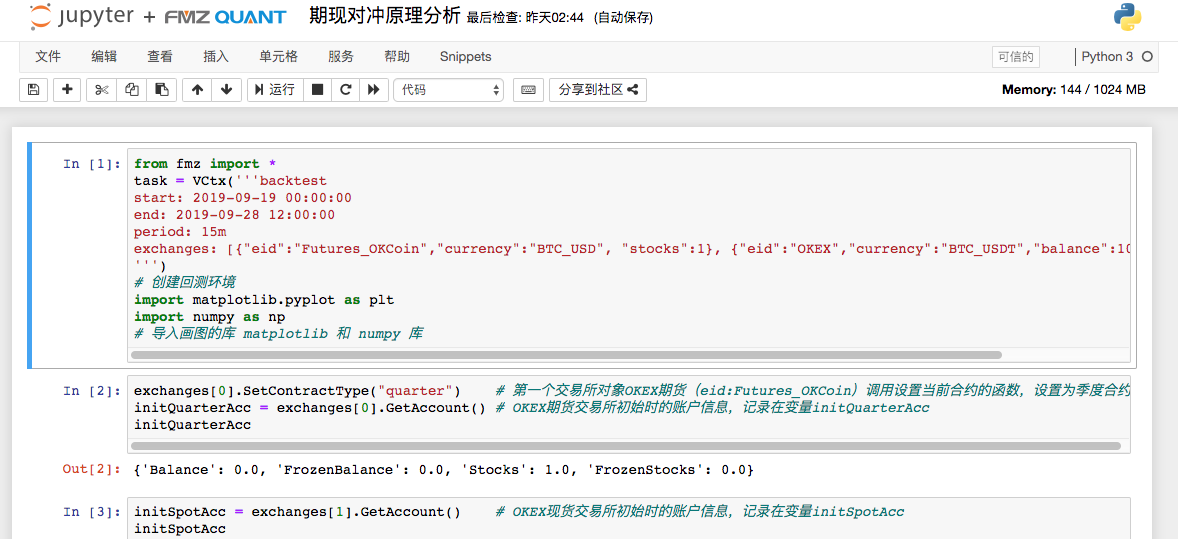Click the 'initSpotAcc' line in cell 3
The height and width of the screenshot is (539, 1178).
[x=180, y=529]
